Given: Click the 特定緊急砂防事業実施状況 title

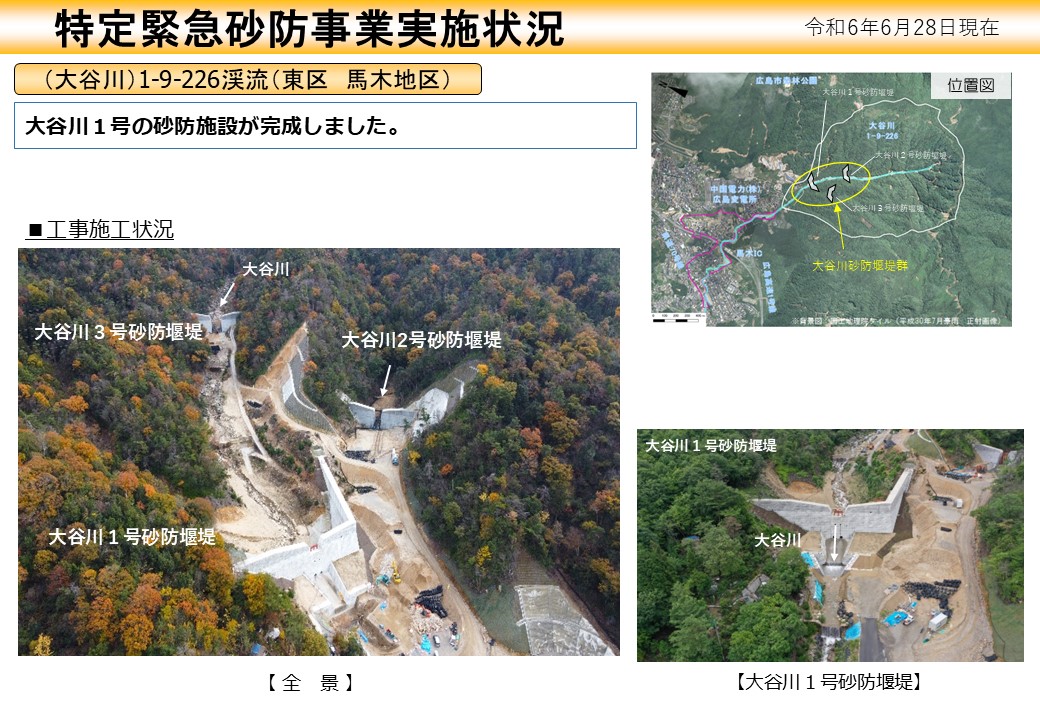Looking at the screenshot, I should 309,29.
